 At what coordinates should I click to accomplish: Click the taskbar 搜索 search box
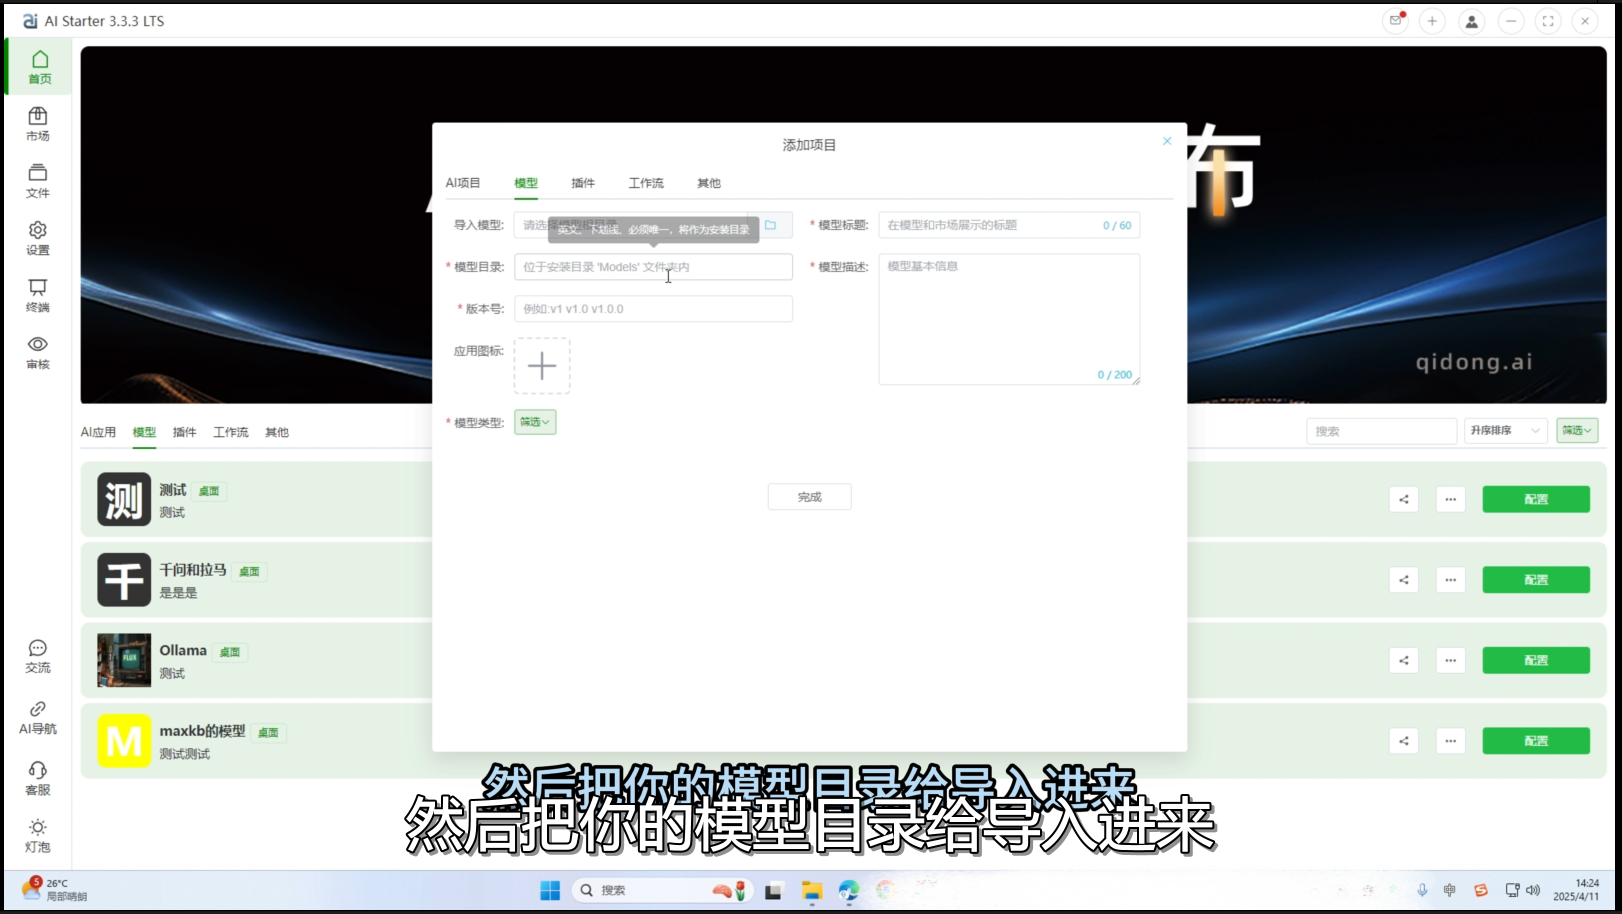click(660, 890)
